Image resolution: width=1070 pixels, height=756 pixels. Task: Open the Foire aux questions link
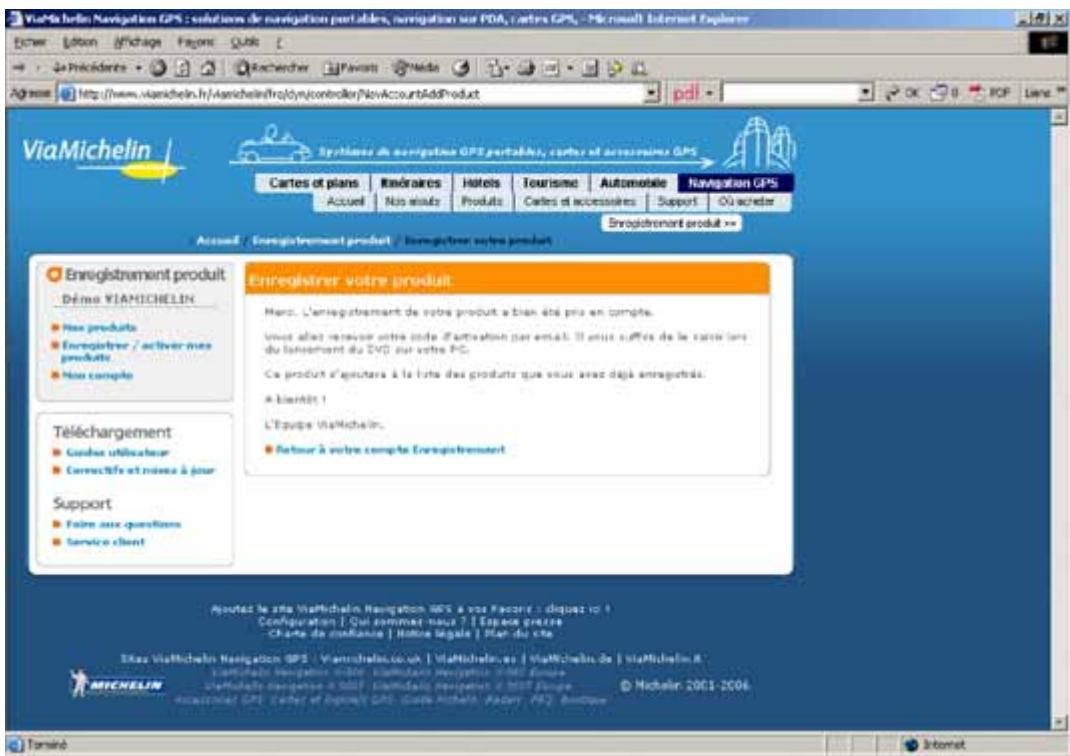[x=124, y=524]
